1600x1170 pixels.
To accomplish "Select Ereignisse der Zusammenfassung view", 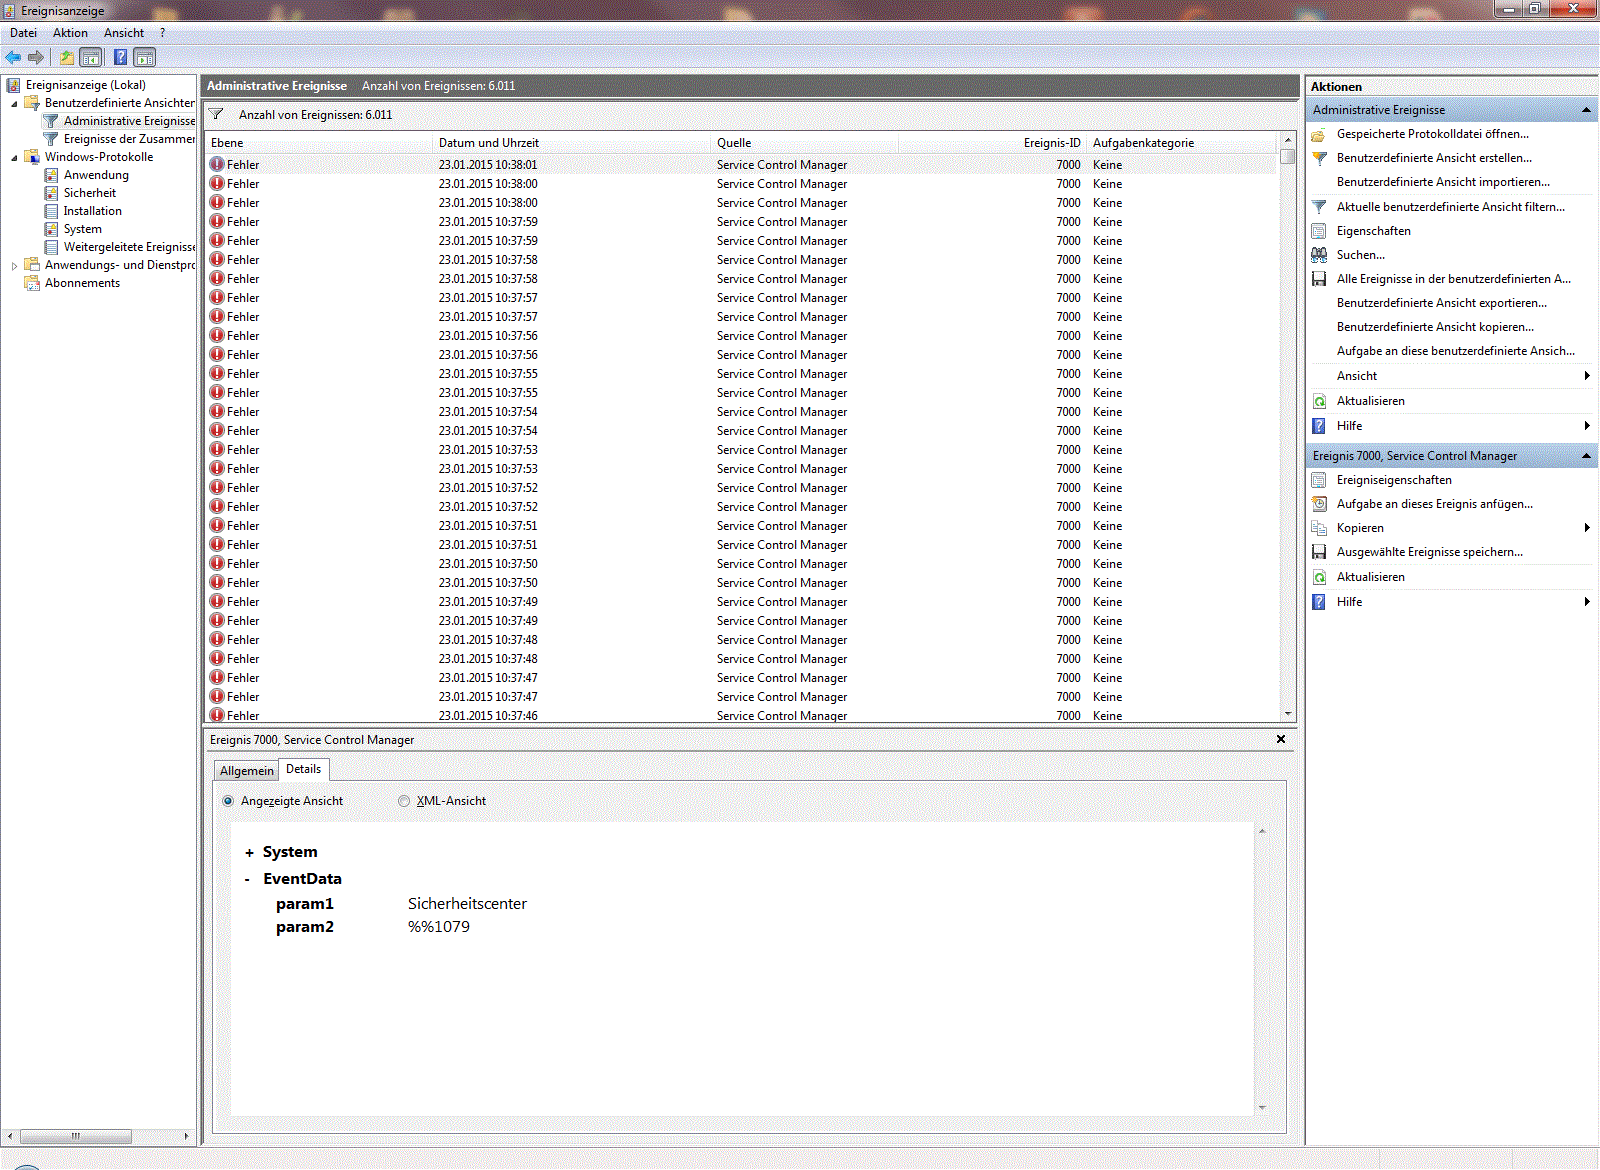I will (129, 139).
